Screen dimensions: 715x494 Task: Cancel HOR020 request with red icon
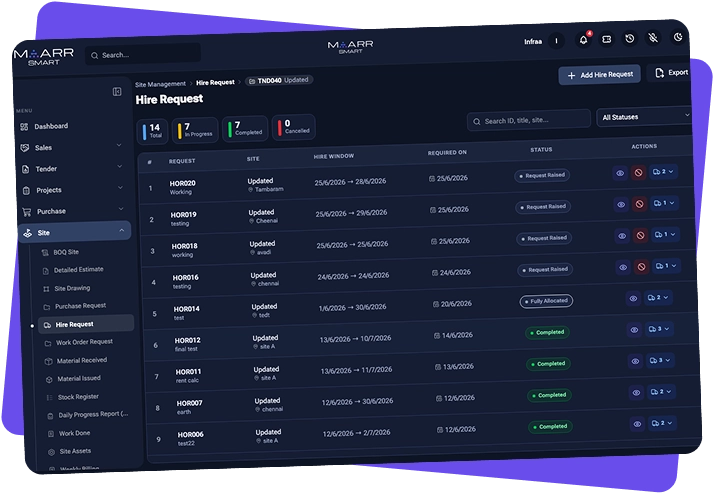tap(638, 172)
